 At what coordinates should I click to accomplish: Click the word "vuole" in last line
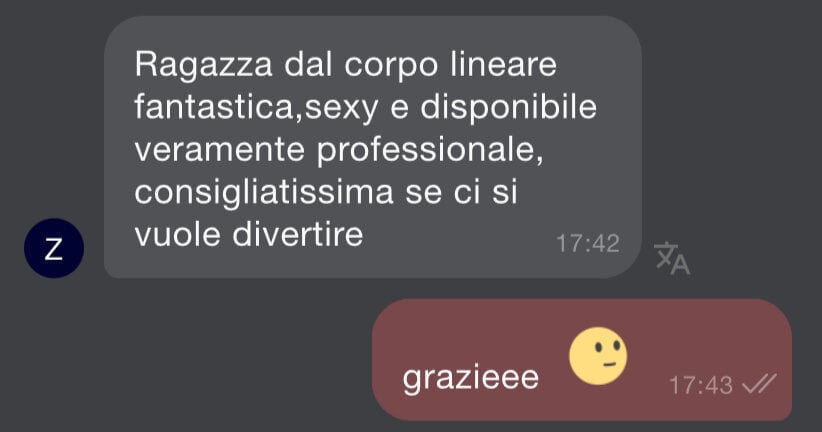(x=178, y=235)
